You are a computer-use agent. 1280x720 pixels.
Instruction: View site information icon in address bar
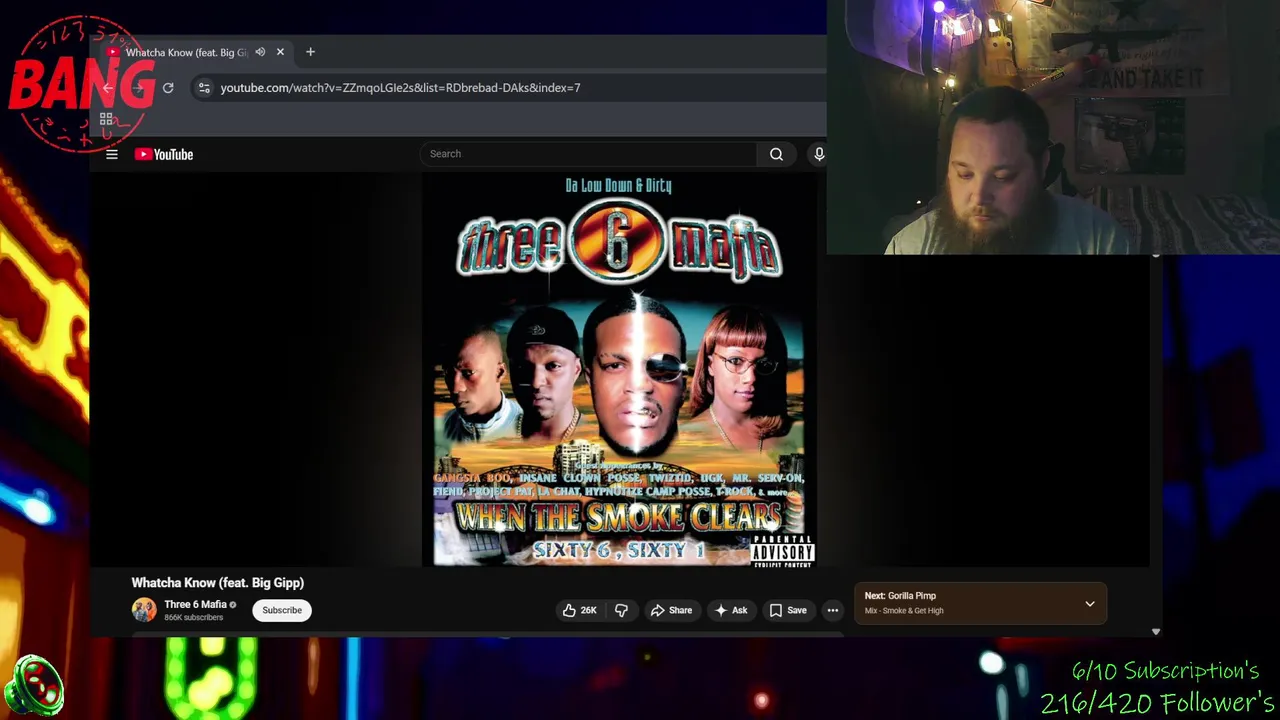tap(204, 88)
